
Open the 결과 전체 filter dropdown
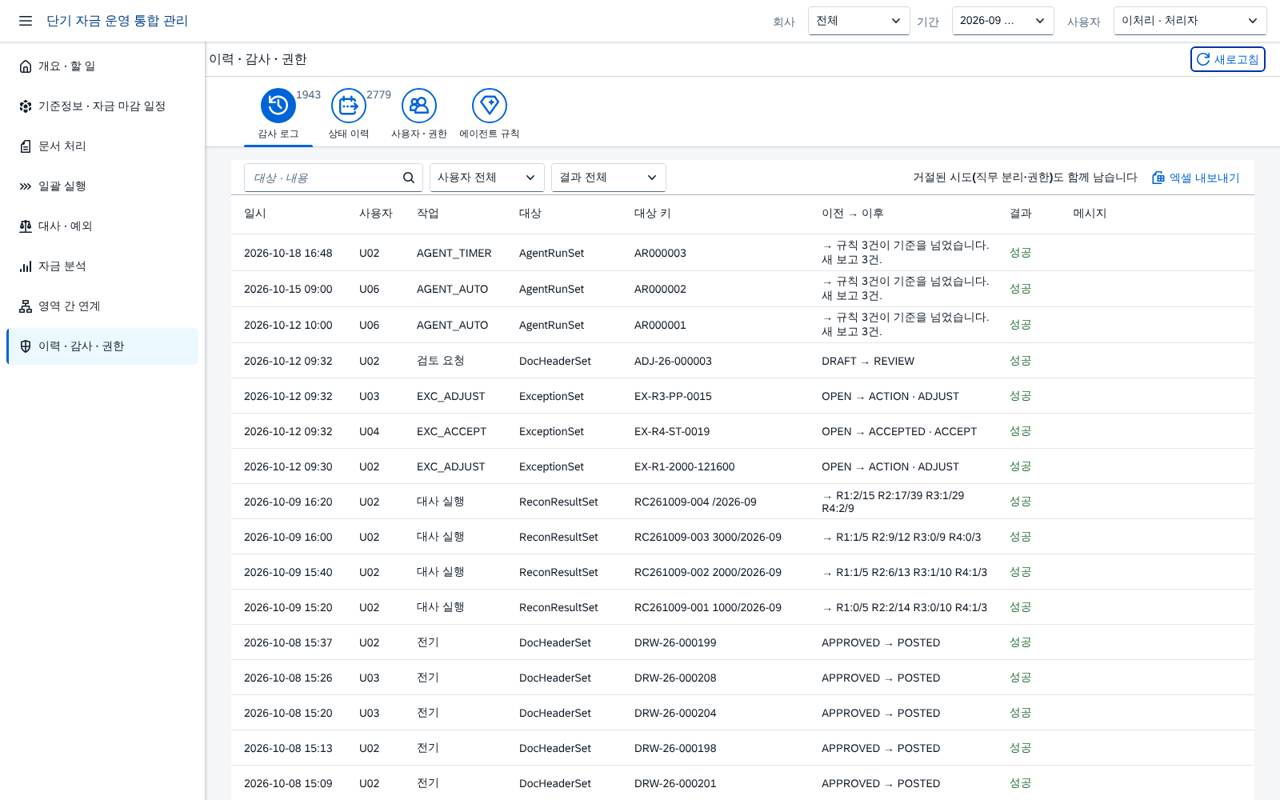[x=608, y=178]
